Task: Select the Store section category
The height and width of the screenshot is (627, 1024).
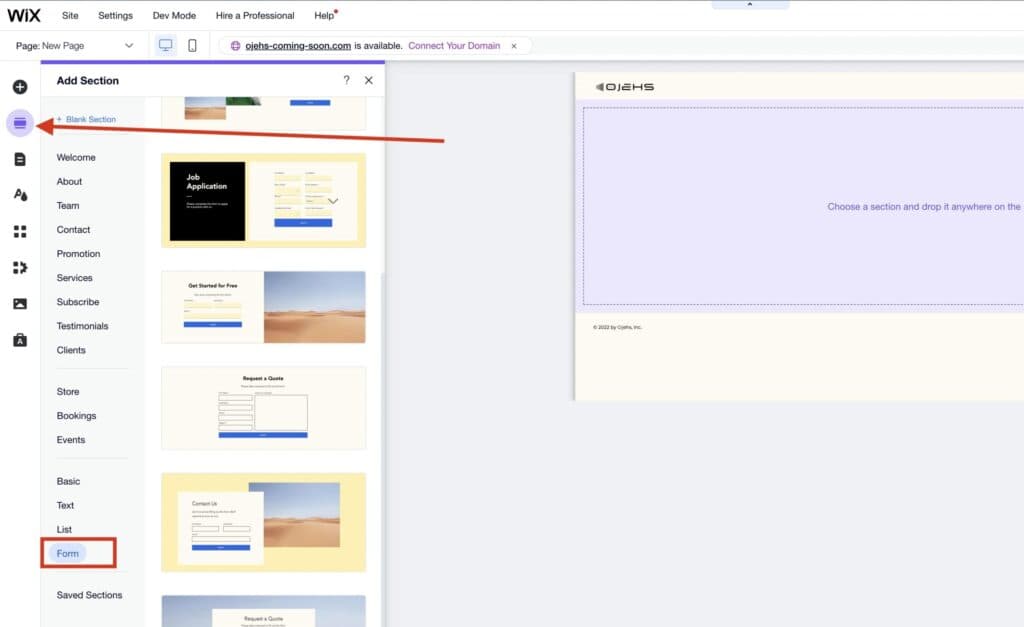Action: [x=68, y=392]
